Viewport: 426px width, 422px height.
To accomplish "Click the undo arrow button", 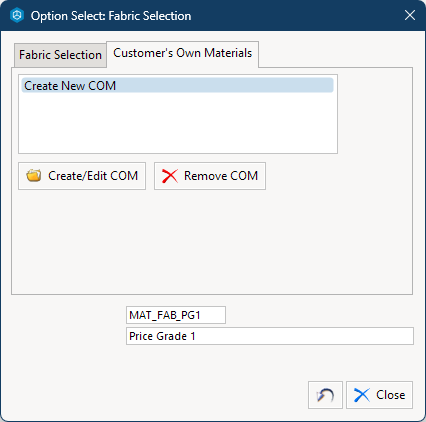I will click(x=325, y=395).
